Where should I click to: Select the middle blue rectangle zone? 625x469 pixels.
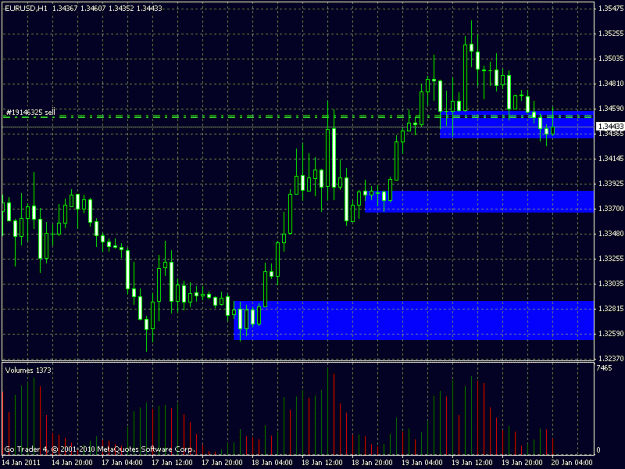tap(480, 202)
